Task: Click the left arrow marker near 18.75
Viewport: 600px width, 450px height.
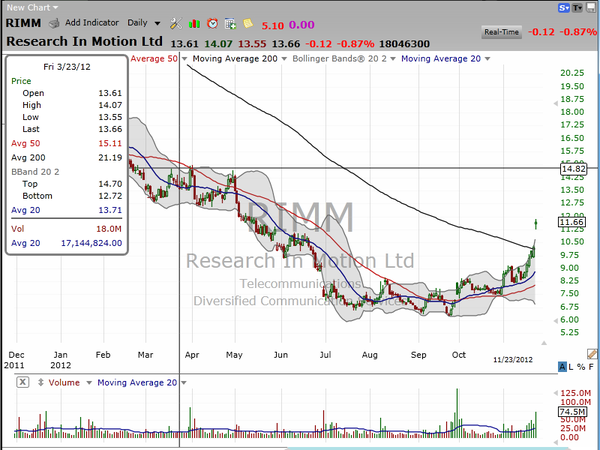Action: (556, 104)
